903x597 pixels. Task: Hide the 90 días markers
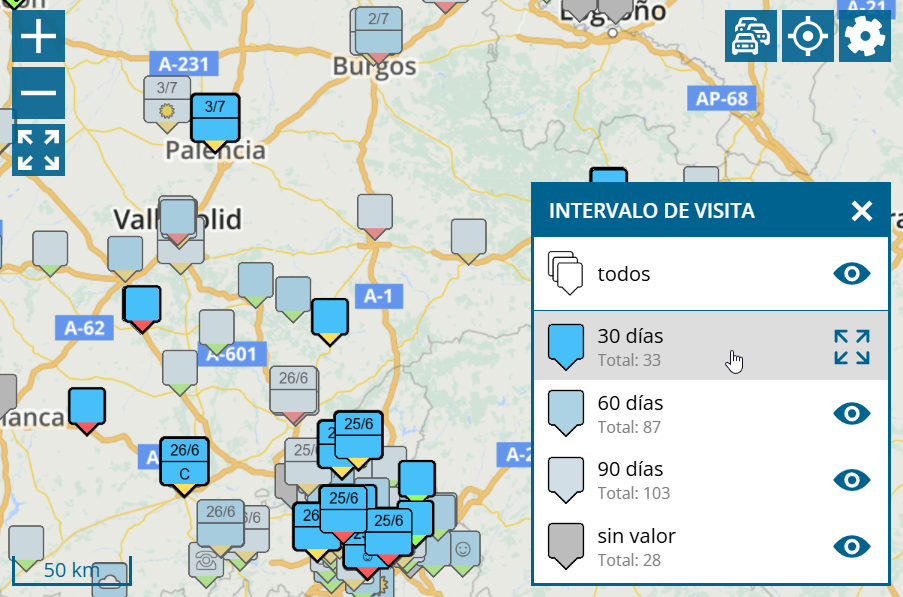click(x=852, y=480)
